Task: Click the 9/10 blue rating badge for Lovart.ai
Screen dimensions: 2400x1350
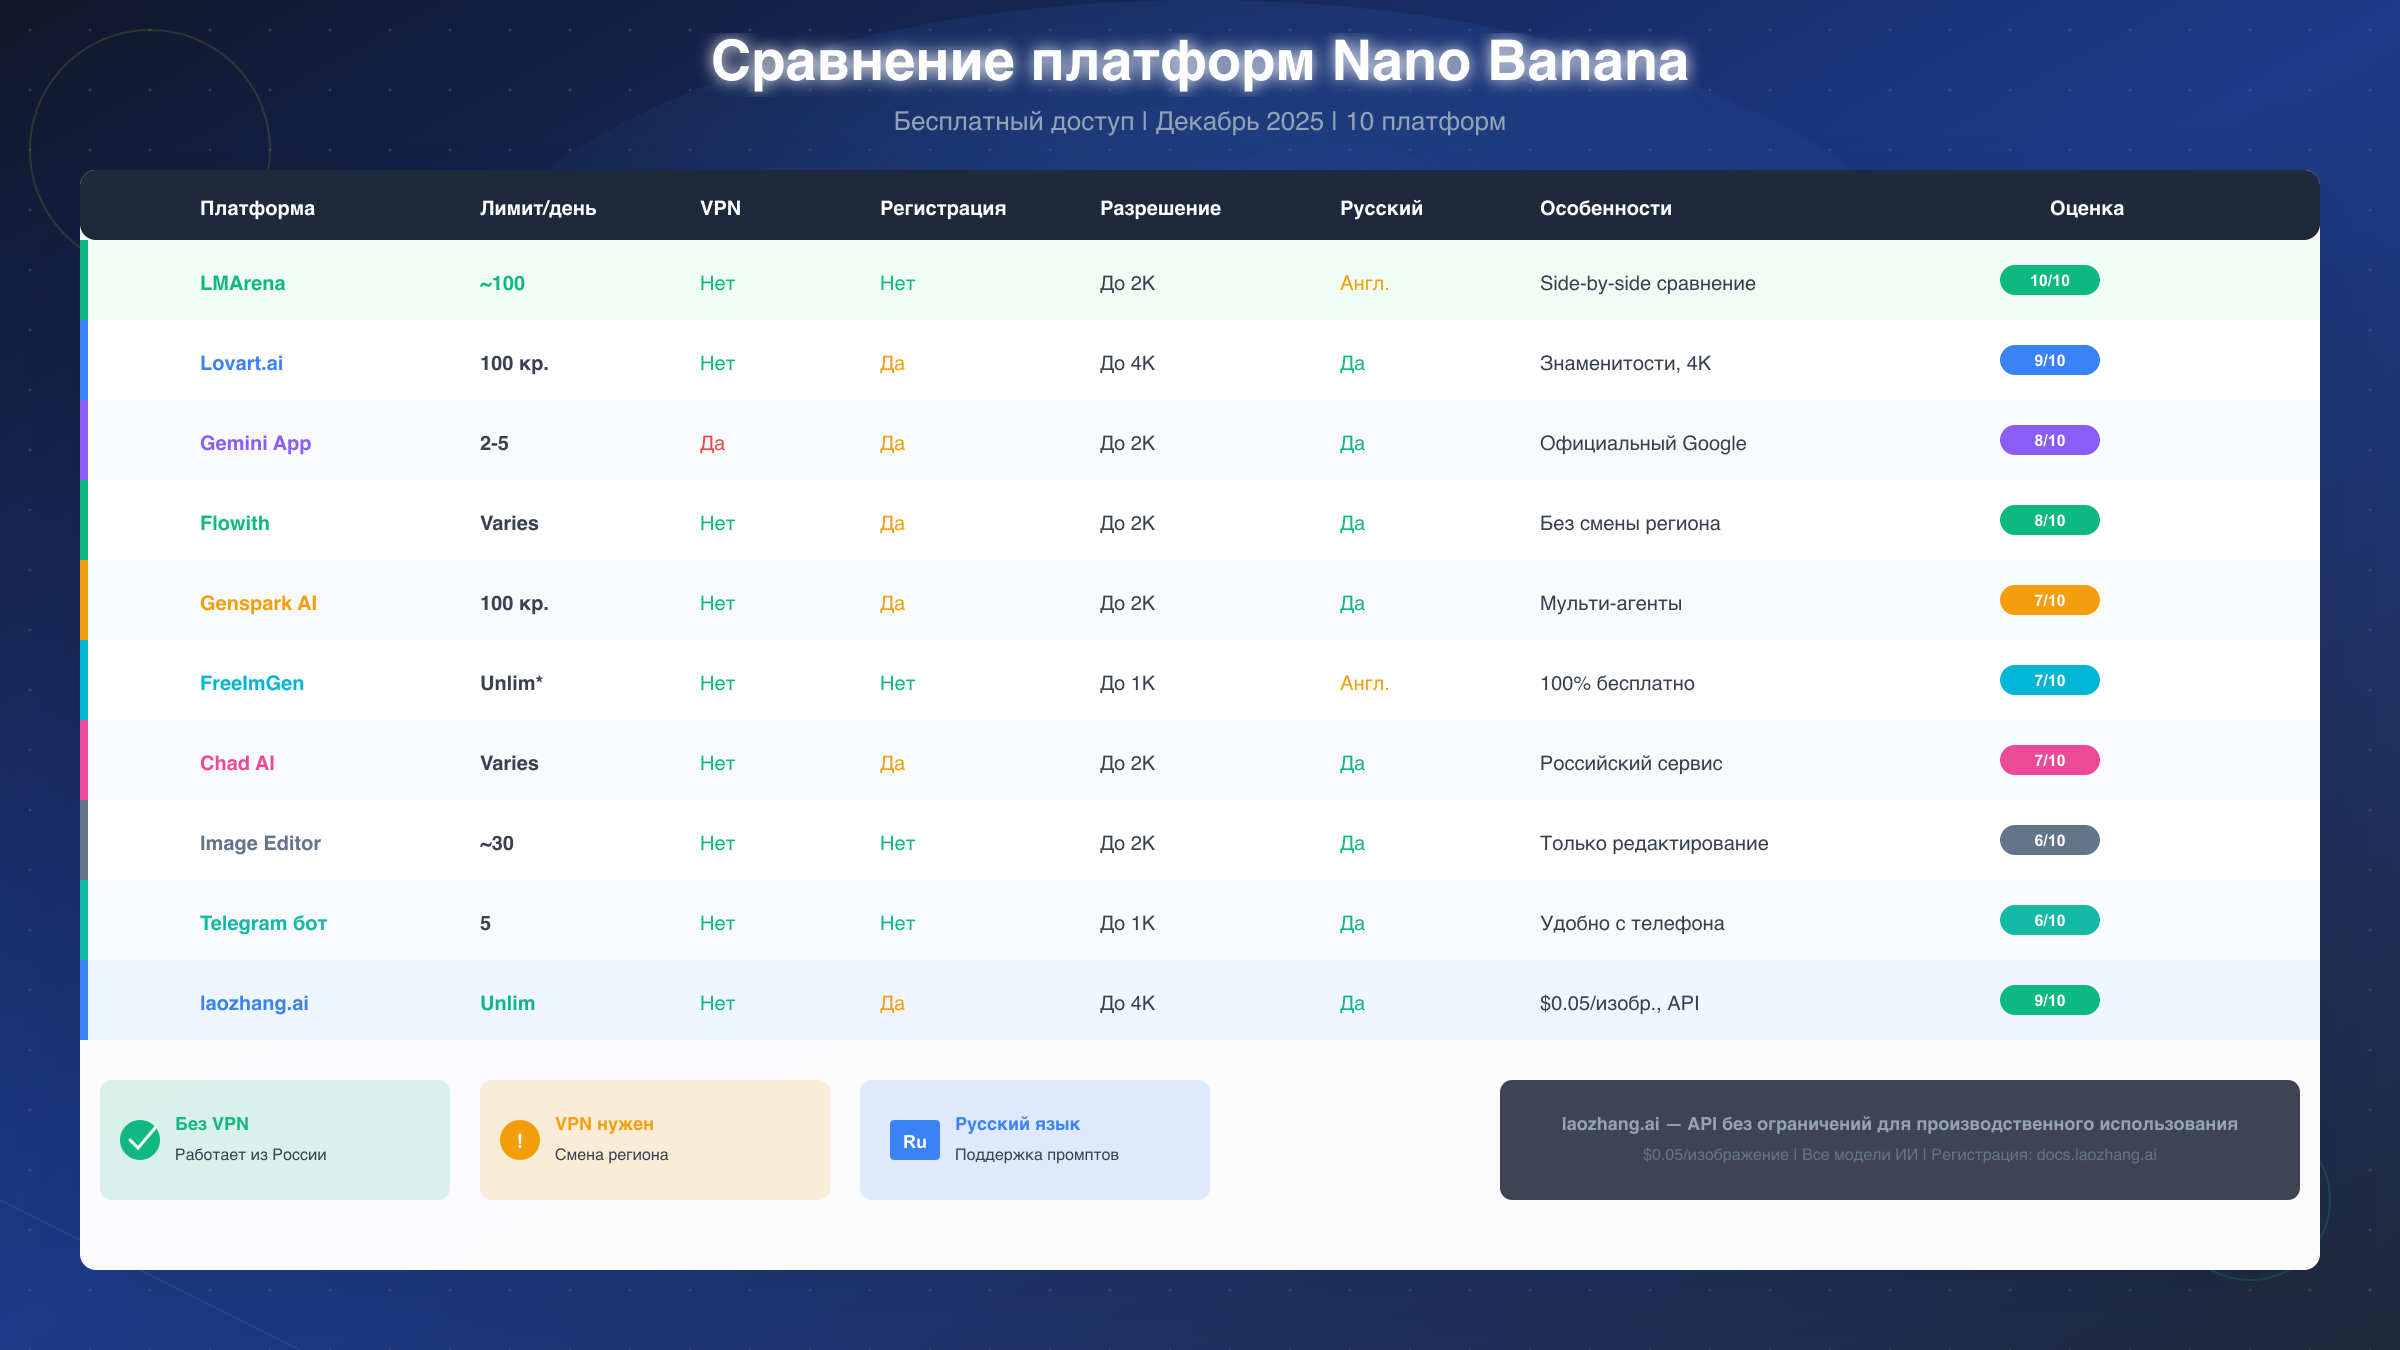Action: tap(2048, 360)
